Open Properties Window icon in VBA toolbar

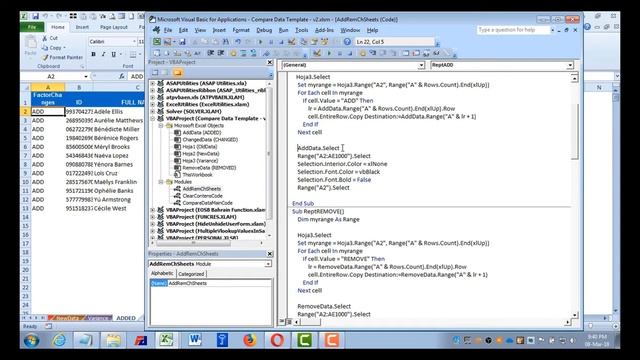pos(314,42)
